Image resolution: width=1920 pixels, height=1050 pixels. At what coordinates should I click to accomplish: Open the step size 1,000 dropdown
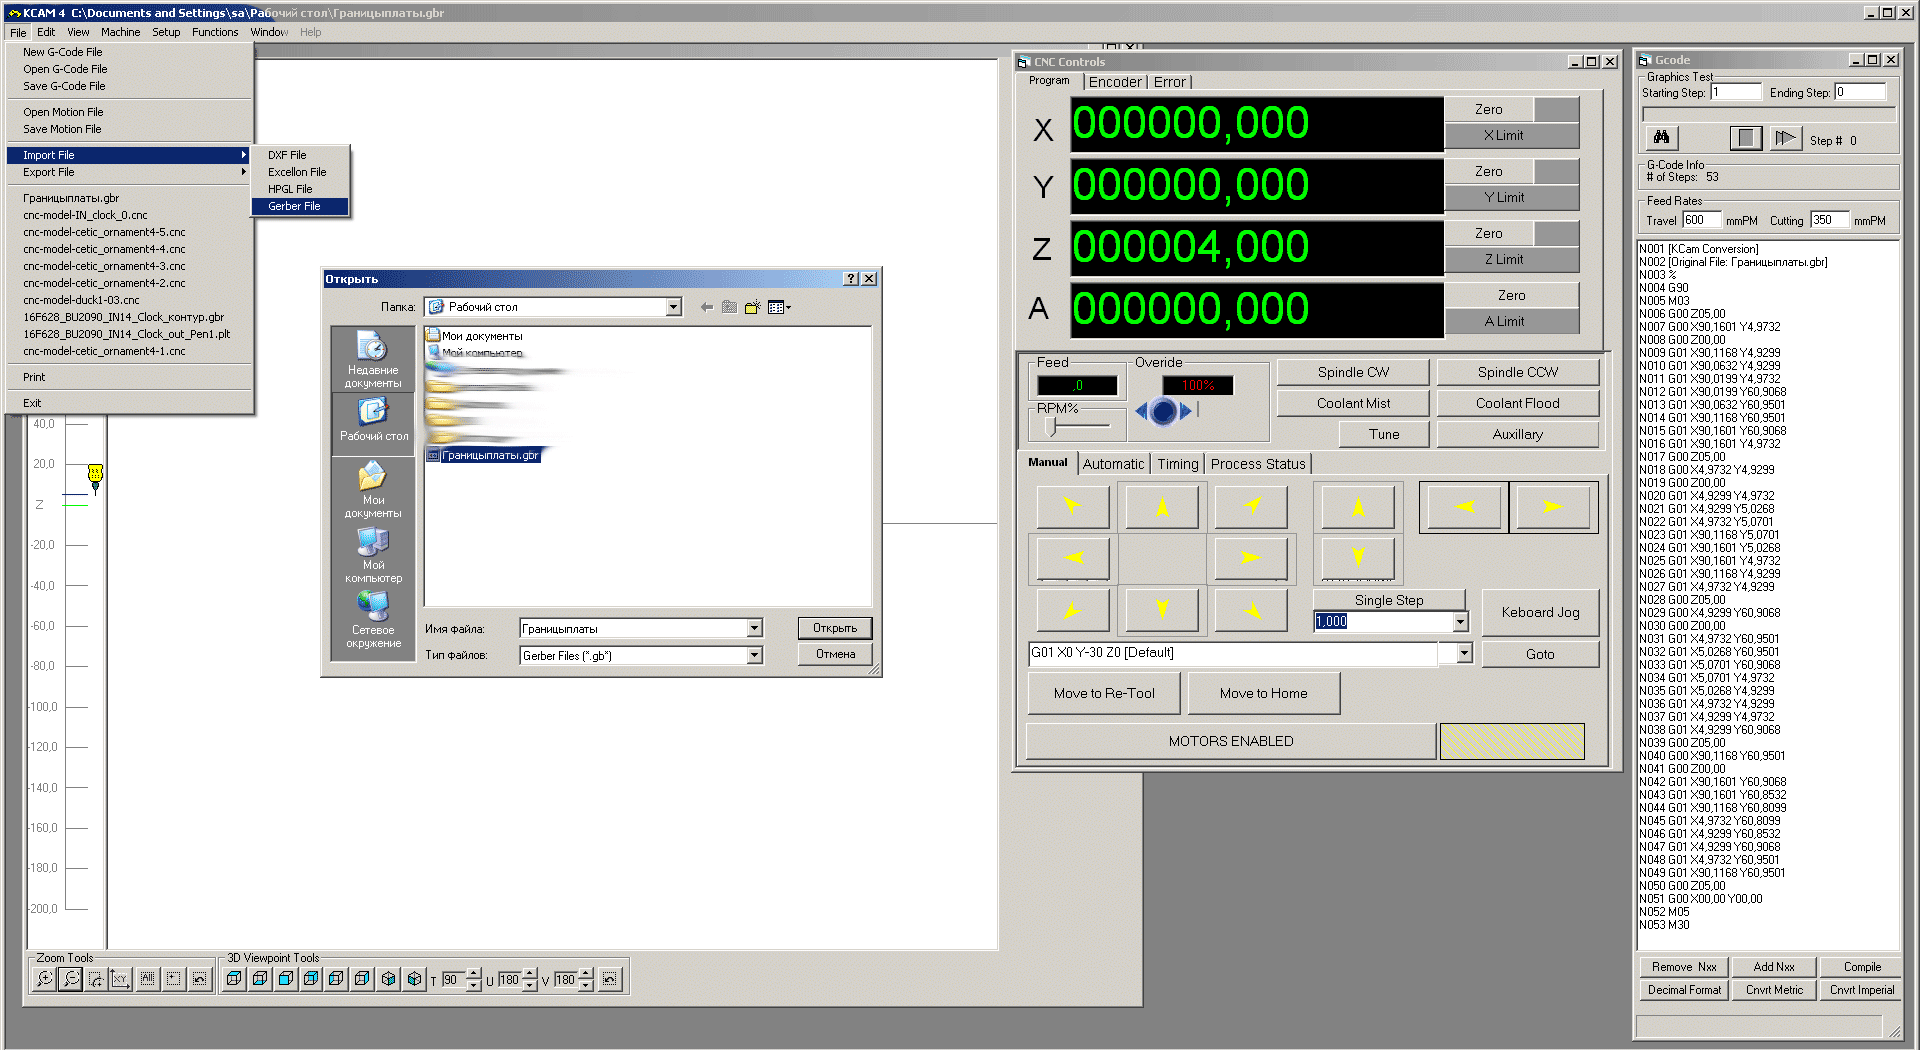click(1460, 622)
